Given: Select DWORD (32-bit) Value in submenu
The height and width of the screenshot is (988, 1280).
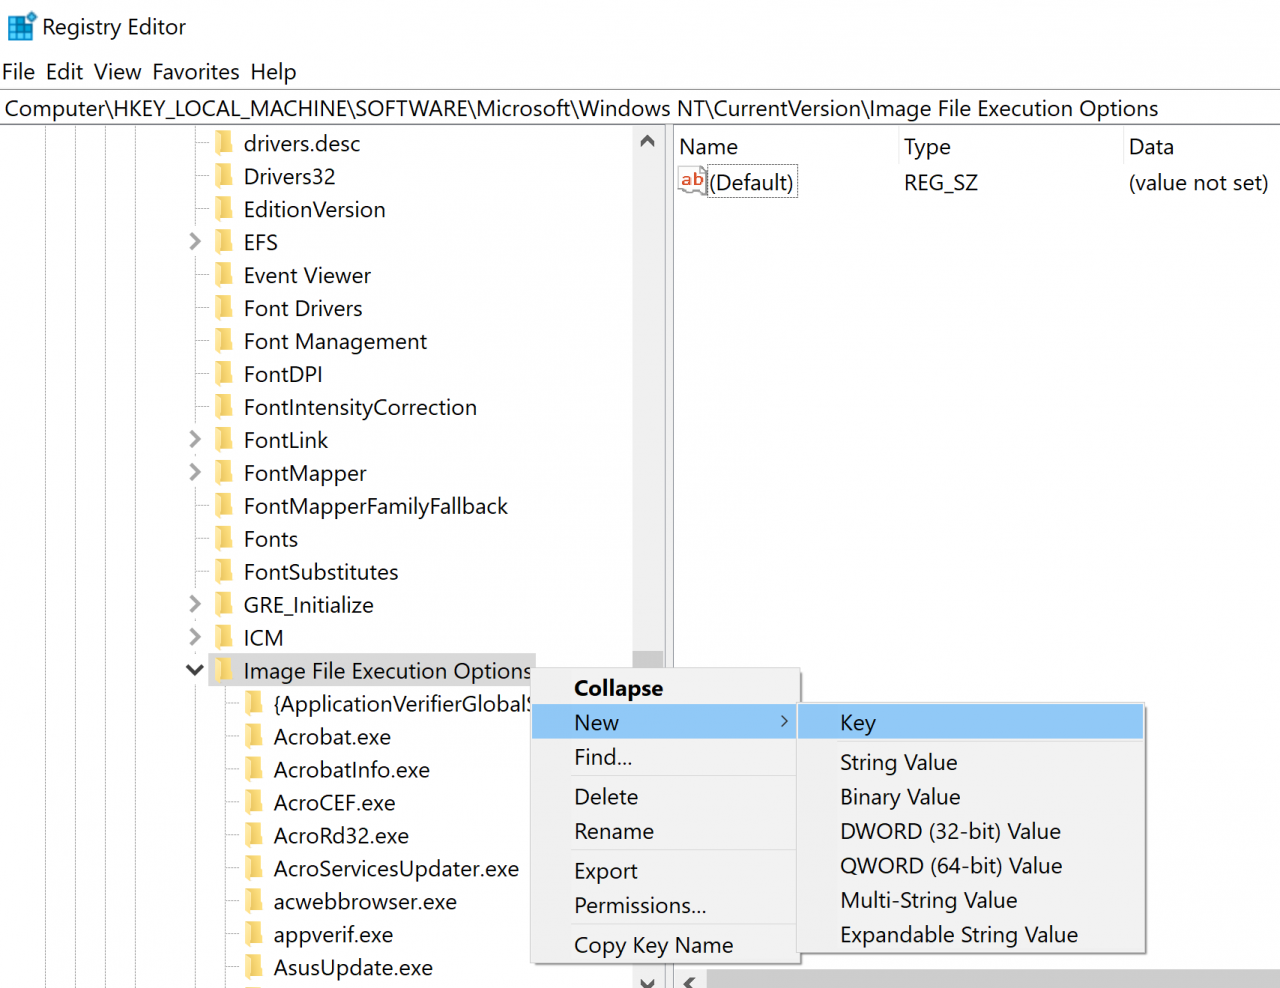Looking at the screenshot, I should [949, 831].
